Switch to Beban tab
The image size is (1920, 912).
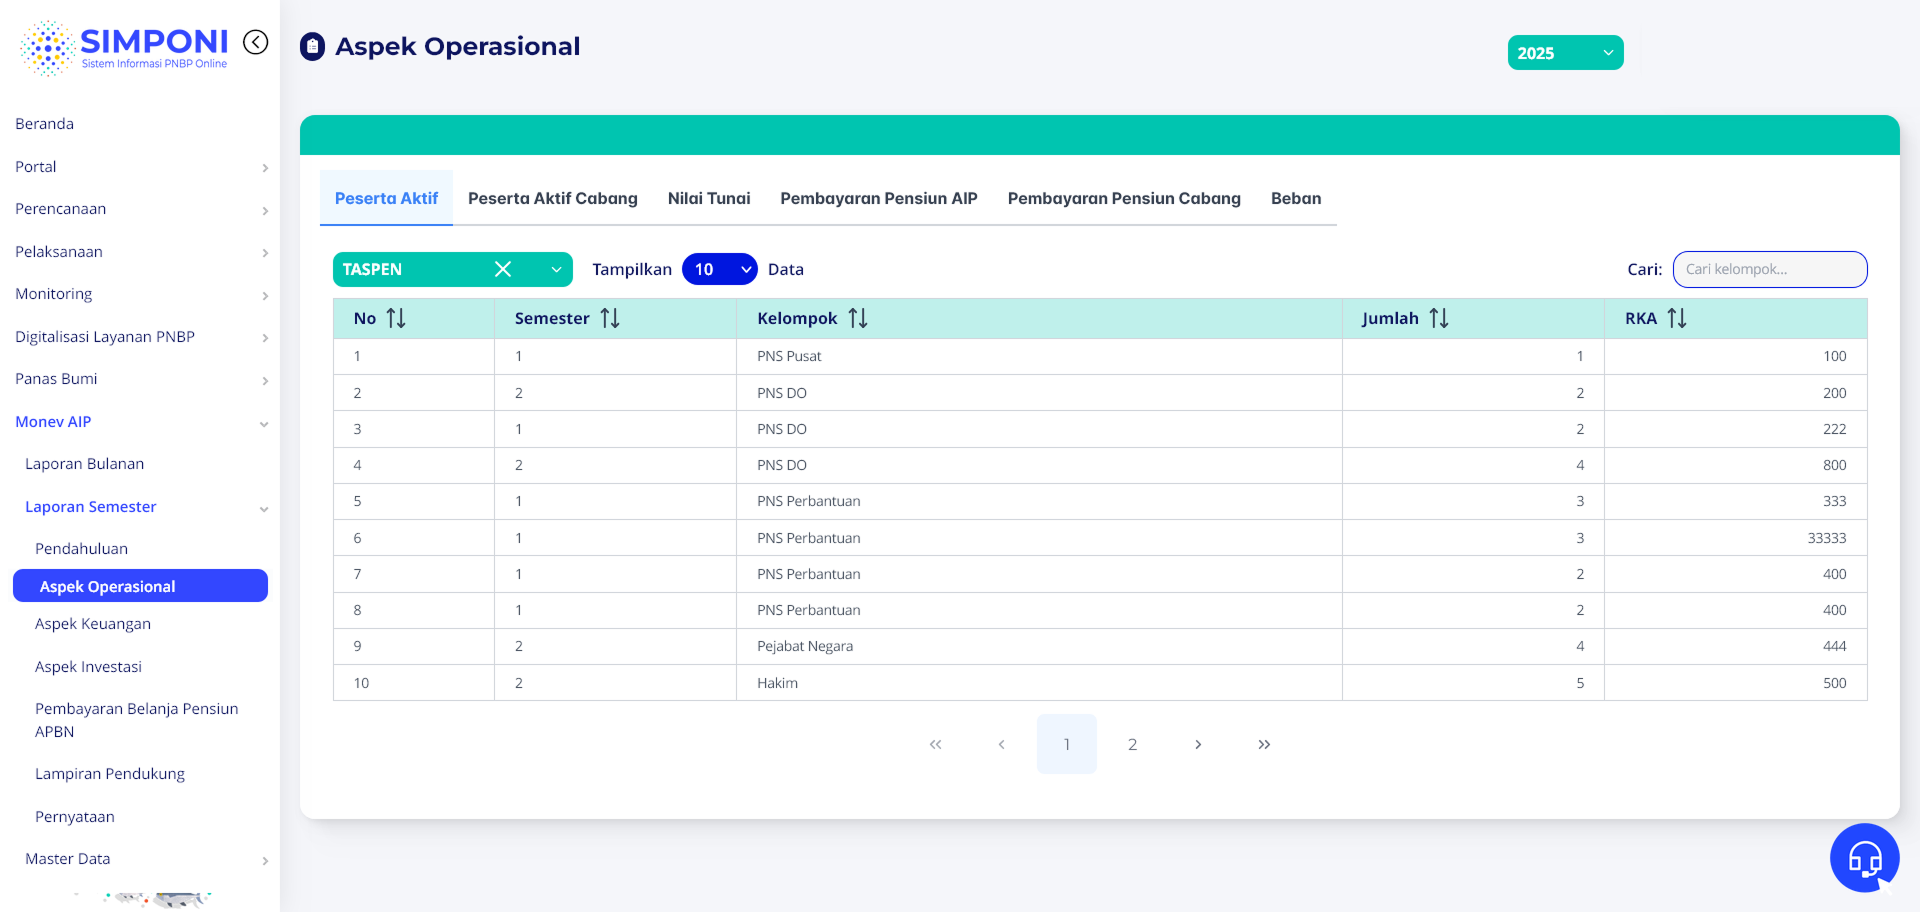pos(1296,198)
